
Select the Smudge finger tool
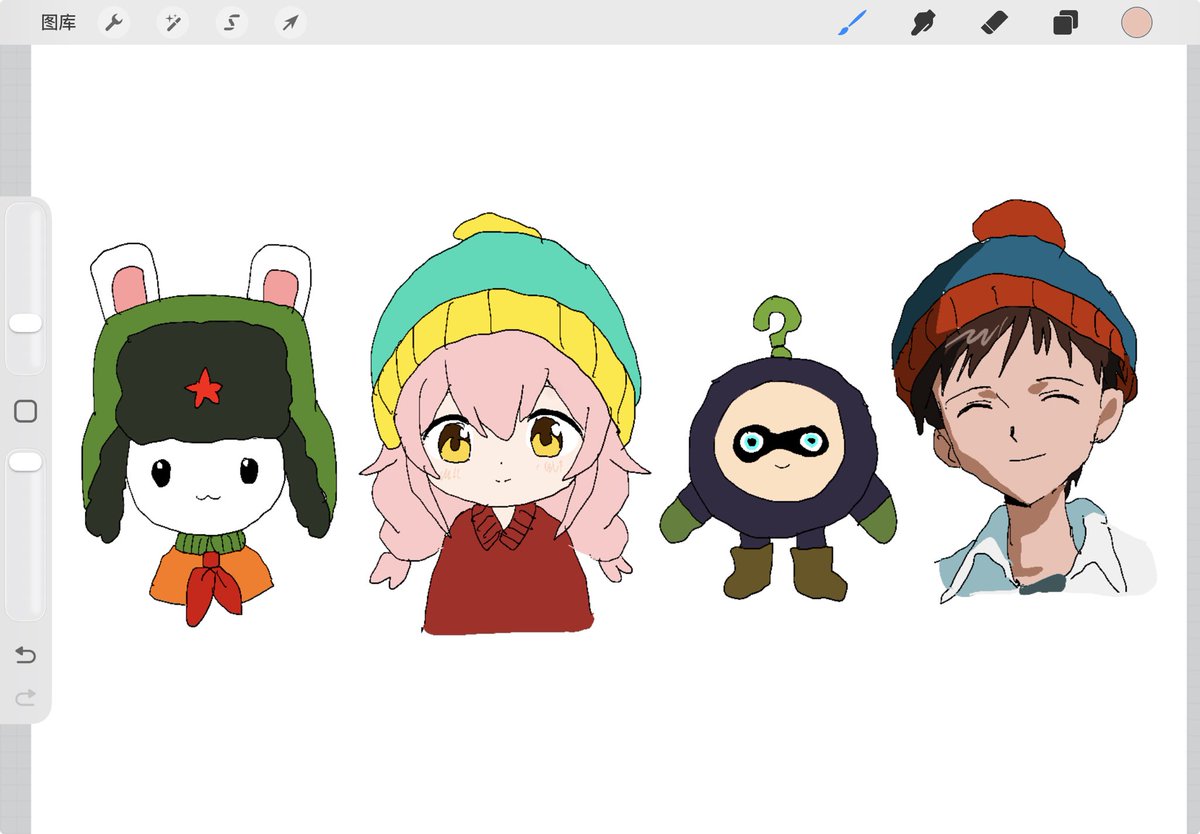[x=923, y=22]
